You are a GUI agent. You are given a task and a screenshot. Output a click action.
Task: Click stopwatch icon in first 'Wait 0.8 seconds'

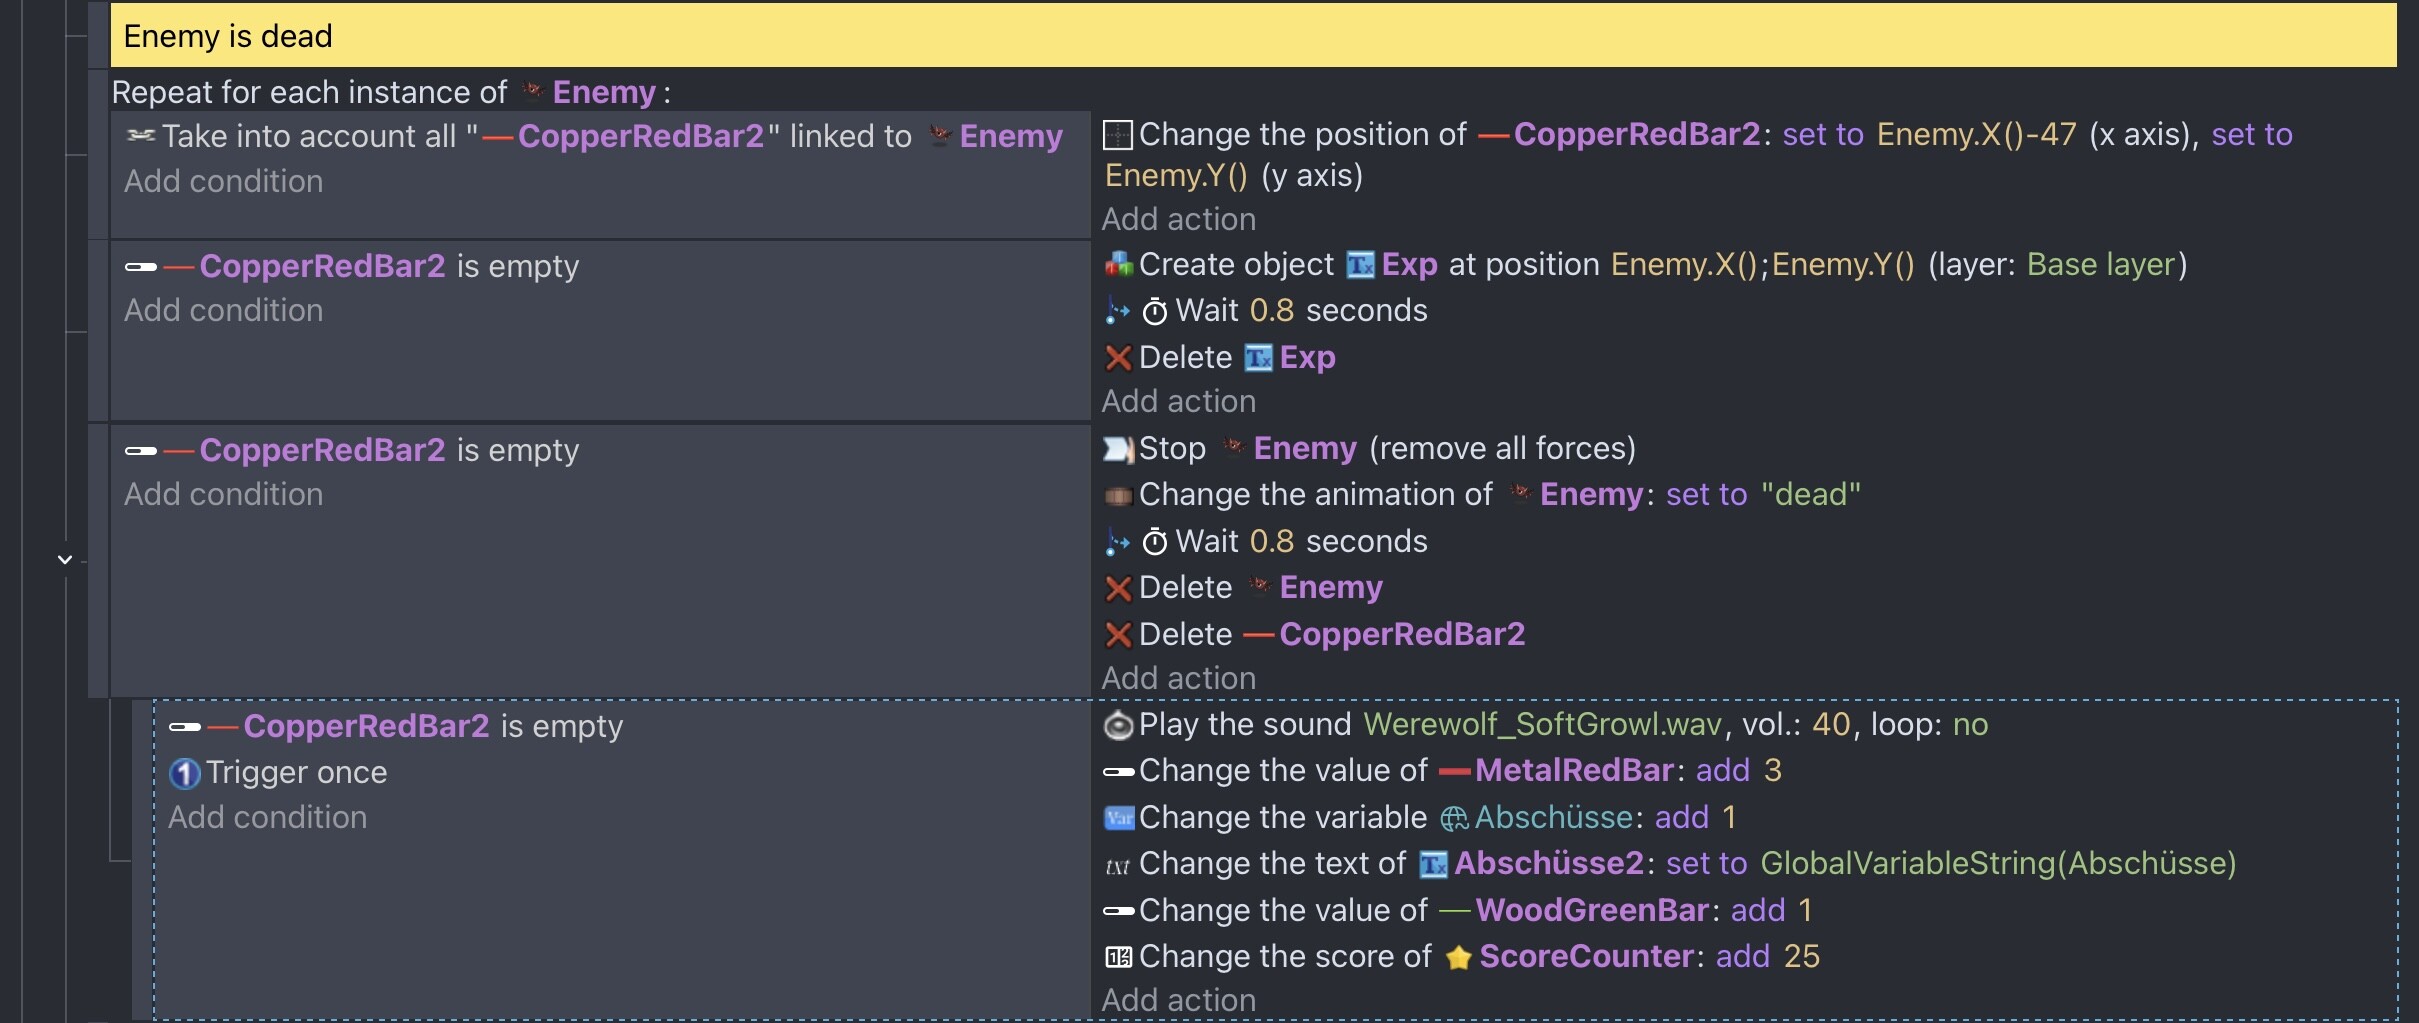pos(1155,311)
